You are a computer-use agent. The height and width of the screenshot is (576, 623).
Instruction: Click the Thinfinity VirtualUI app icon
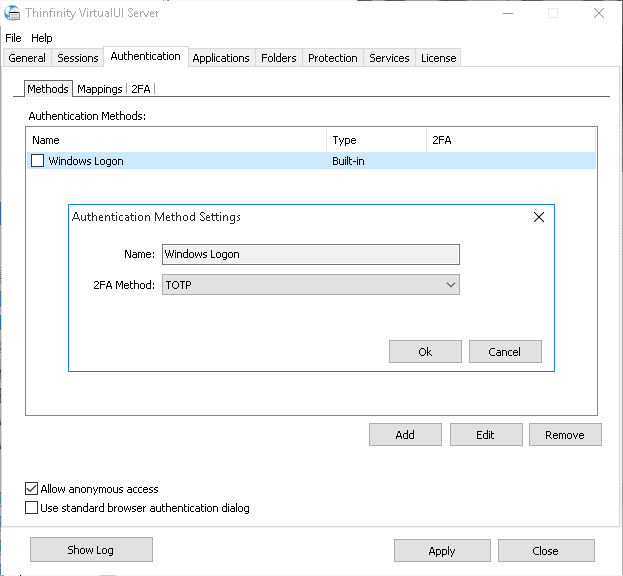click(x=13, y=13)
